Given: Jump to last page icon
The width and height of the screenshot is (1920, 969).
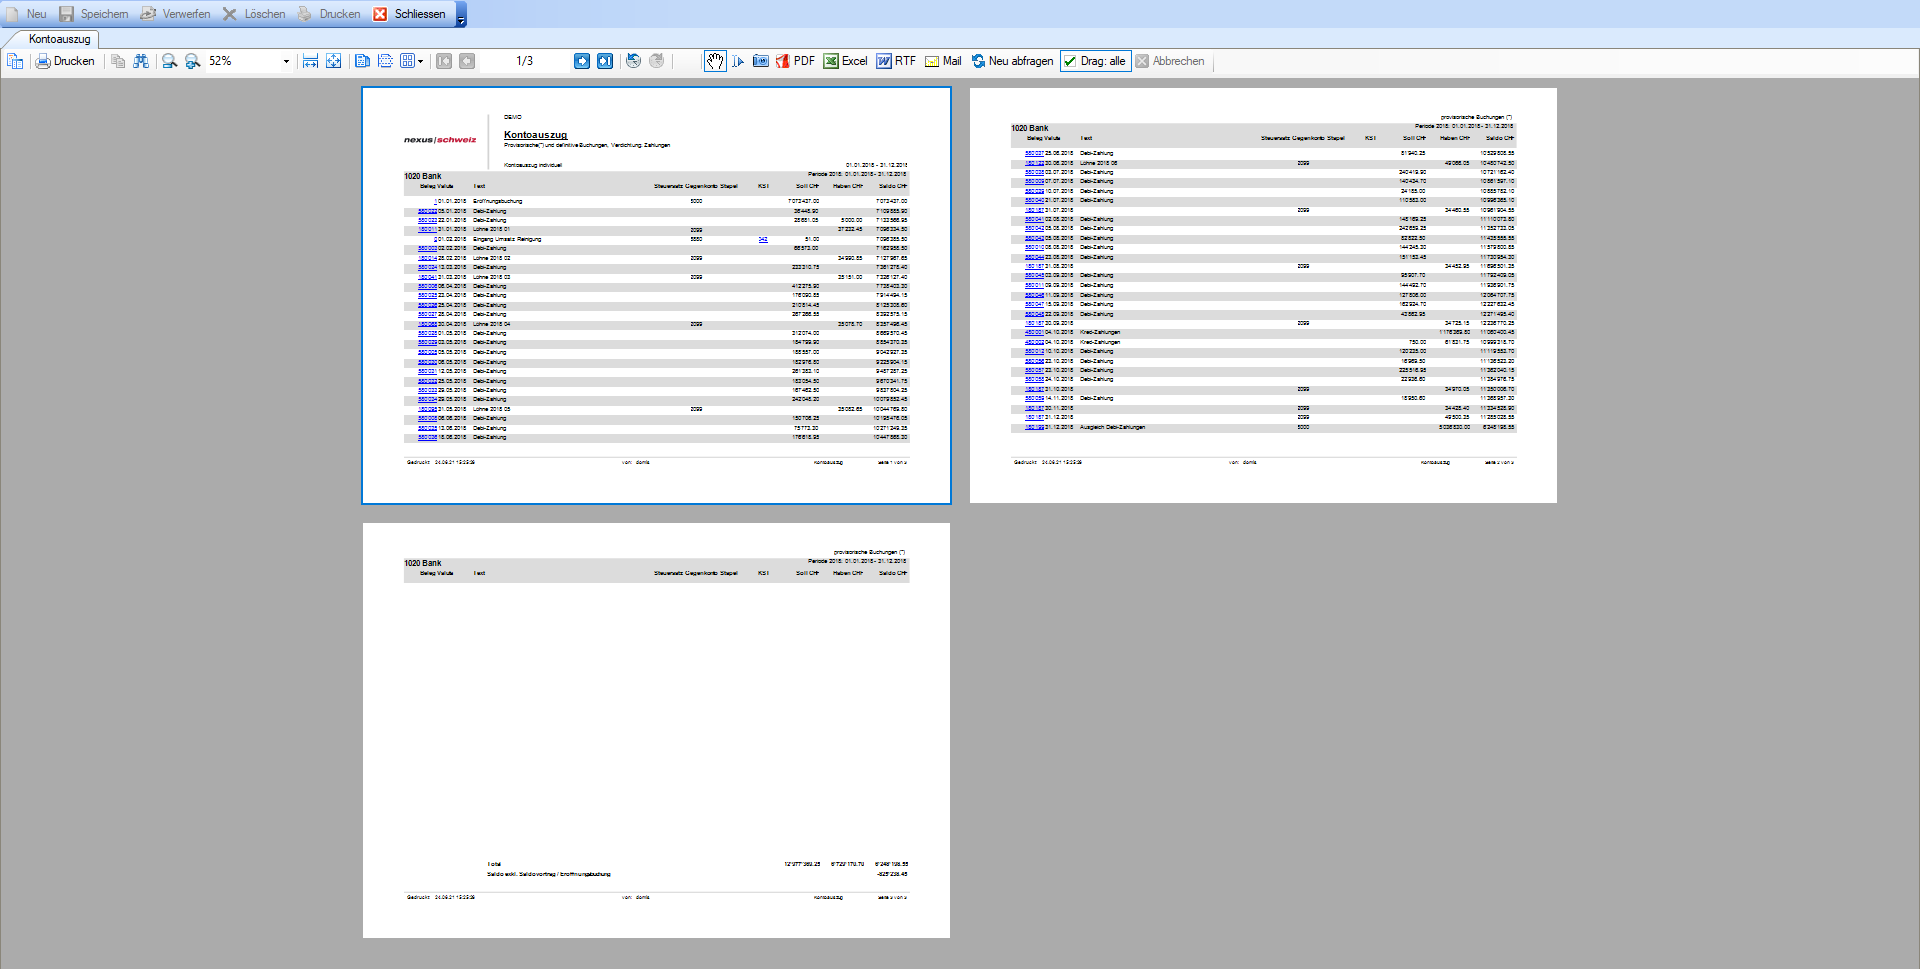Looking at the screenshot, I should (605, 61).
